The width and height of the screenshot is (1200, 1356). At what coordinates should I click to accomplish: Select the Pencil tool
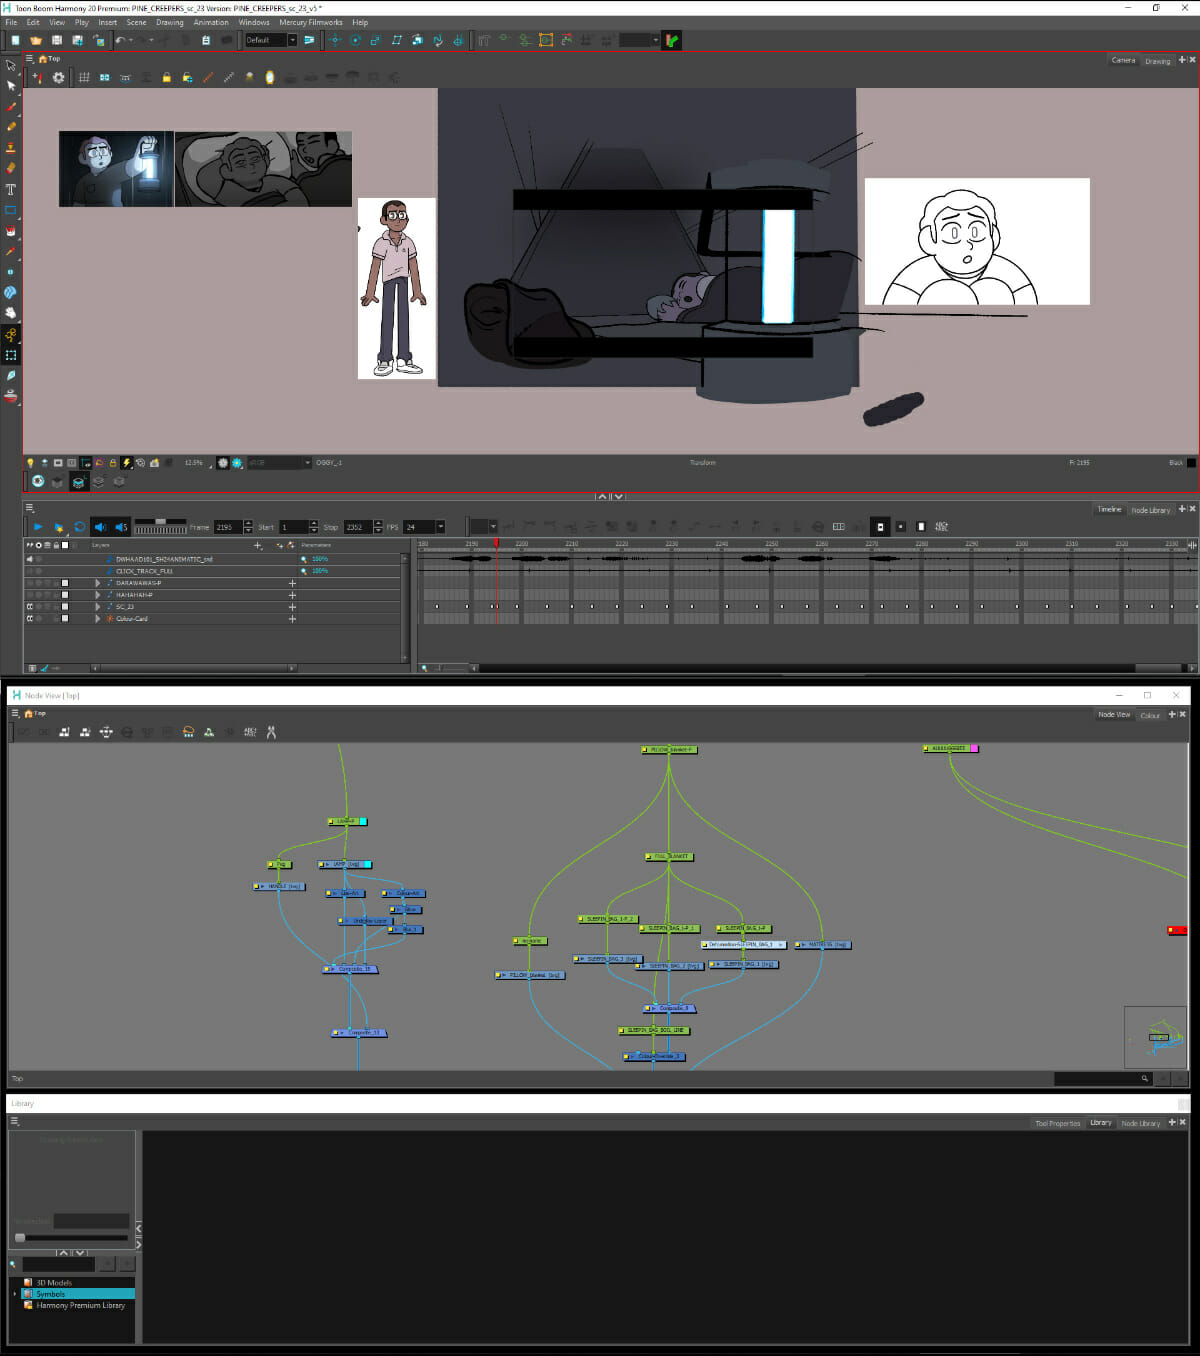11,127
